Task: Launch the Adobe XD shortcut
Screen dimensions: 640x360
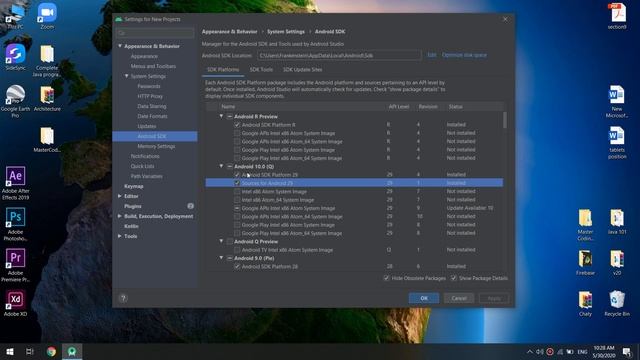Action: tap(15, 303)
